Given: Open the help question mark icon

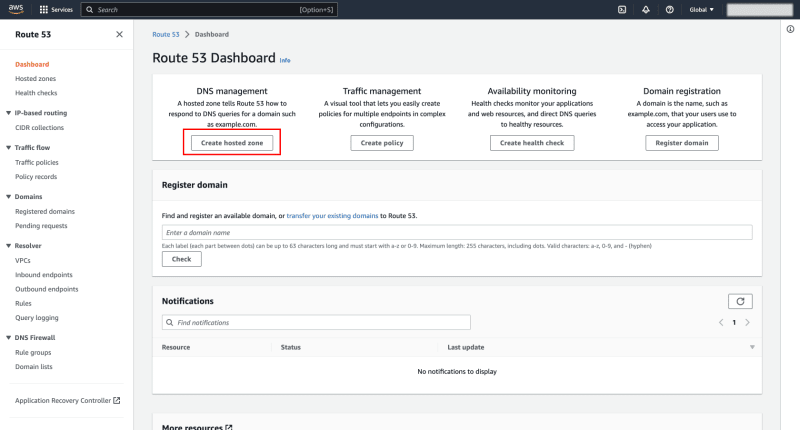Looking at the screenshot, I should pyautogui.click(x=670, y=9).
